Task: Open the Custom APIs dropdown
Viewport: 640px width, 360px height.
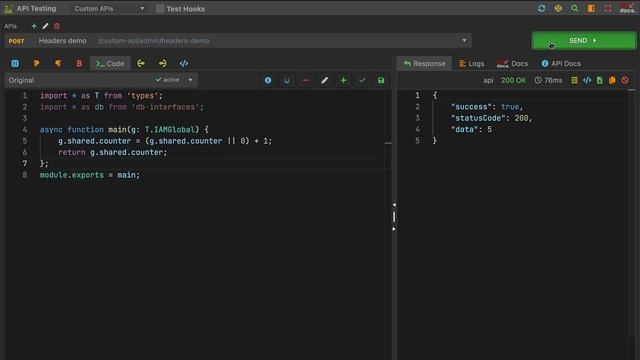Action: pos(109,9)
